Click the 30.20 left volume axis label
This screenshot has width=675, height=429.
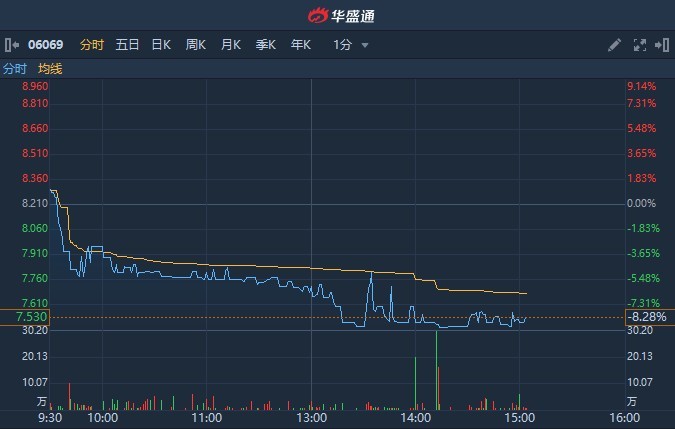pos(35,330)
